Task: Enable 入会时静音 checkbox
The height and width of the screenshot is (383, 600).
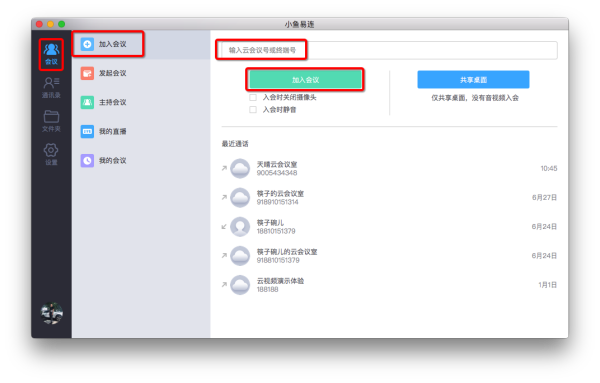Action: [x=253, y=110]
